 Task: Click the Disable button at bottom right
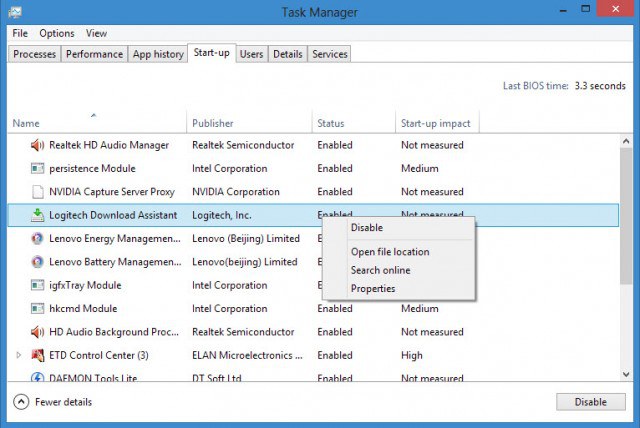pos(591,402)
